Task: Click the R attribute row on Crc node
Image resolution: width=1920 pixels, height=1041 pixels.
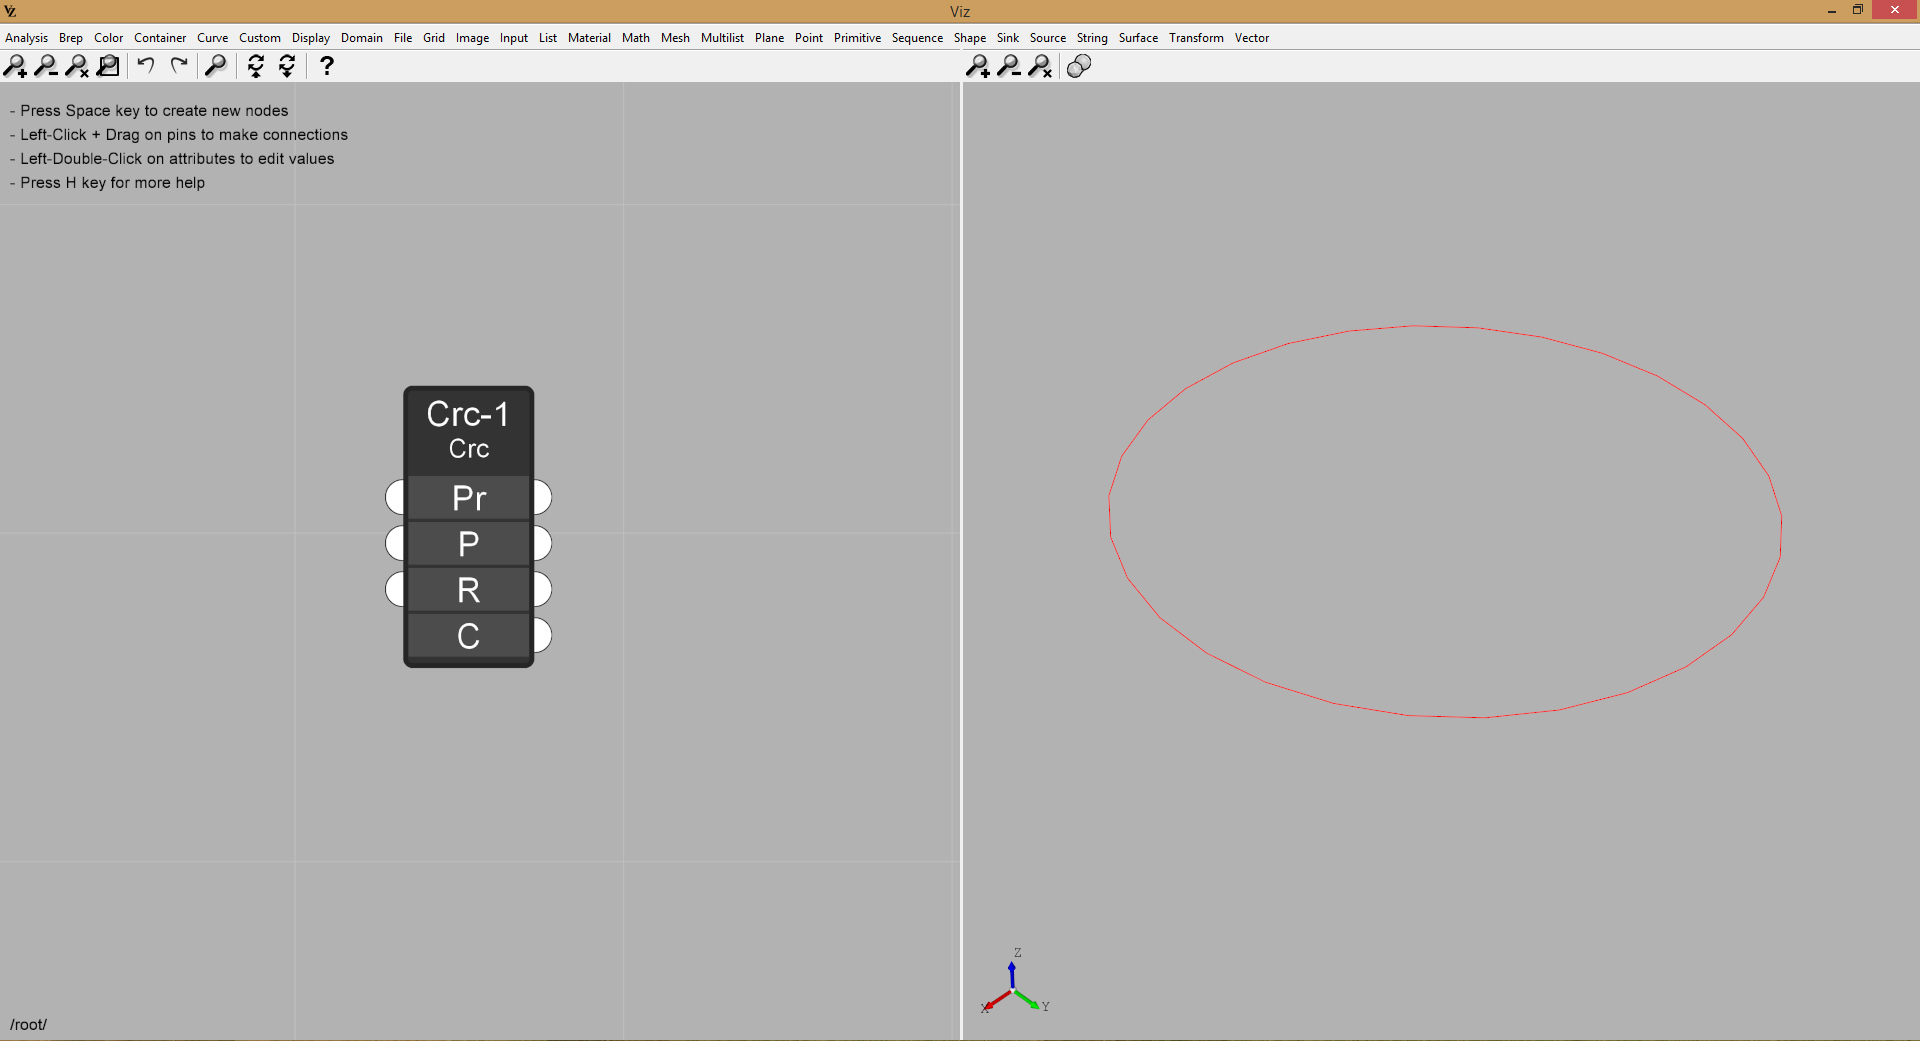Action: coord(468,590)
